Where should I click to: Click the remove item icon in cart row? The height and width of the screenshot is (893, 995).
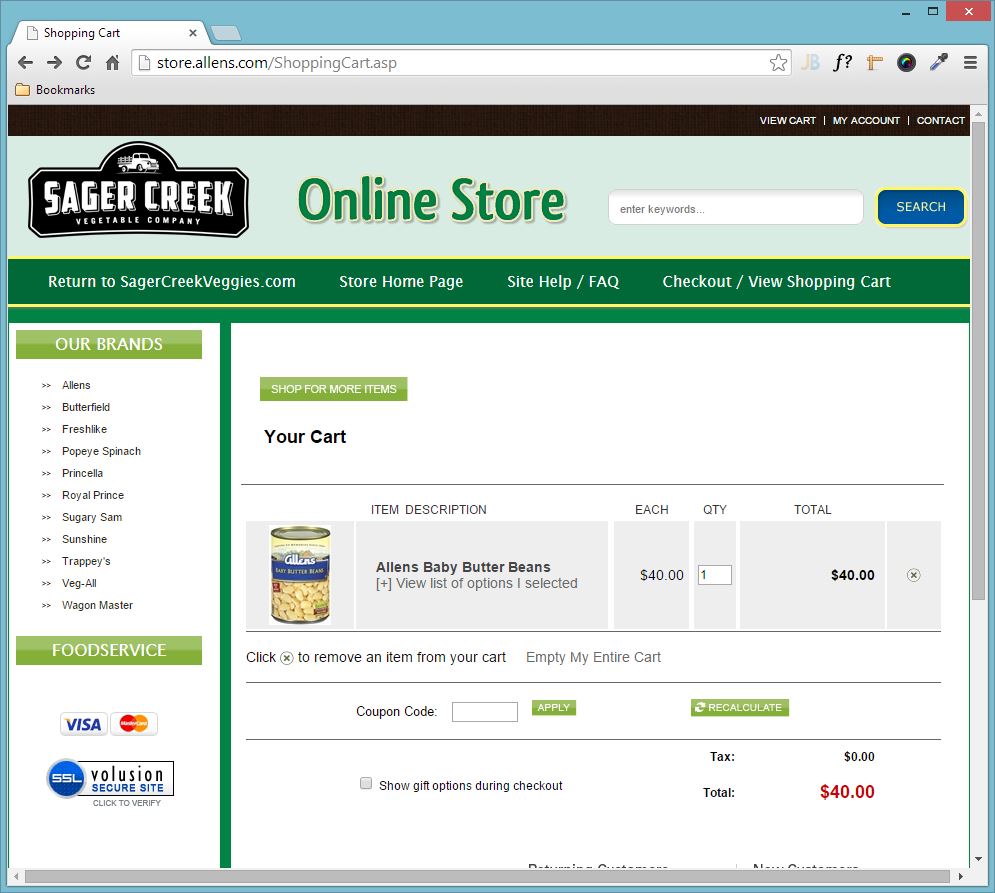[x=913, y=575]
